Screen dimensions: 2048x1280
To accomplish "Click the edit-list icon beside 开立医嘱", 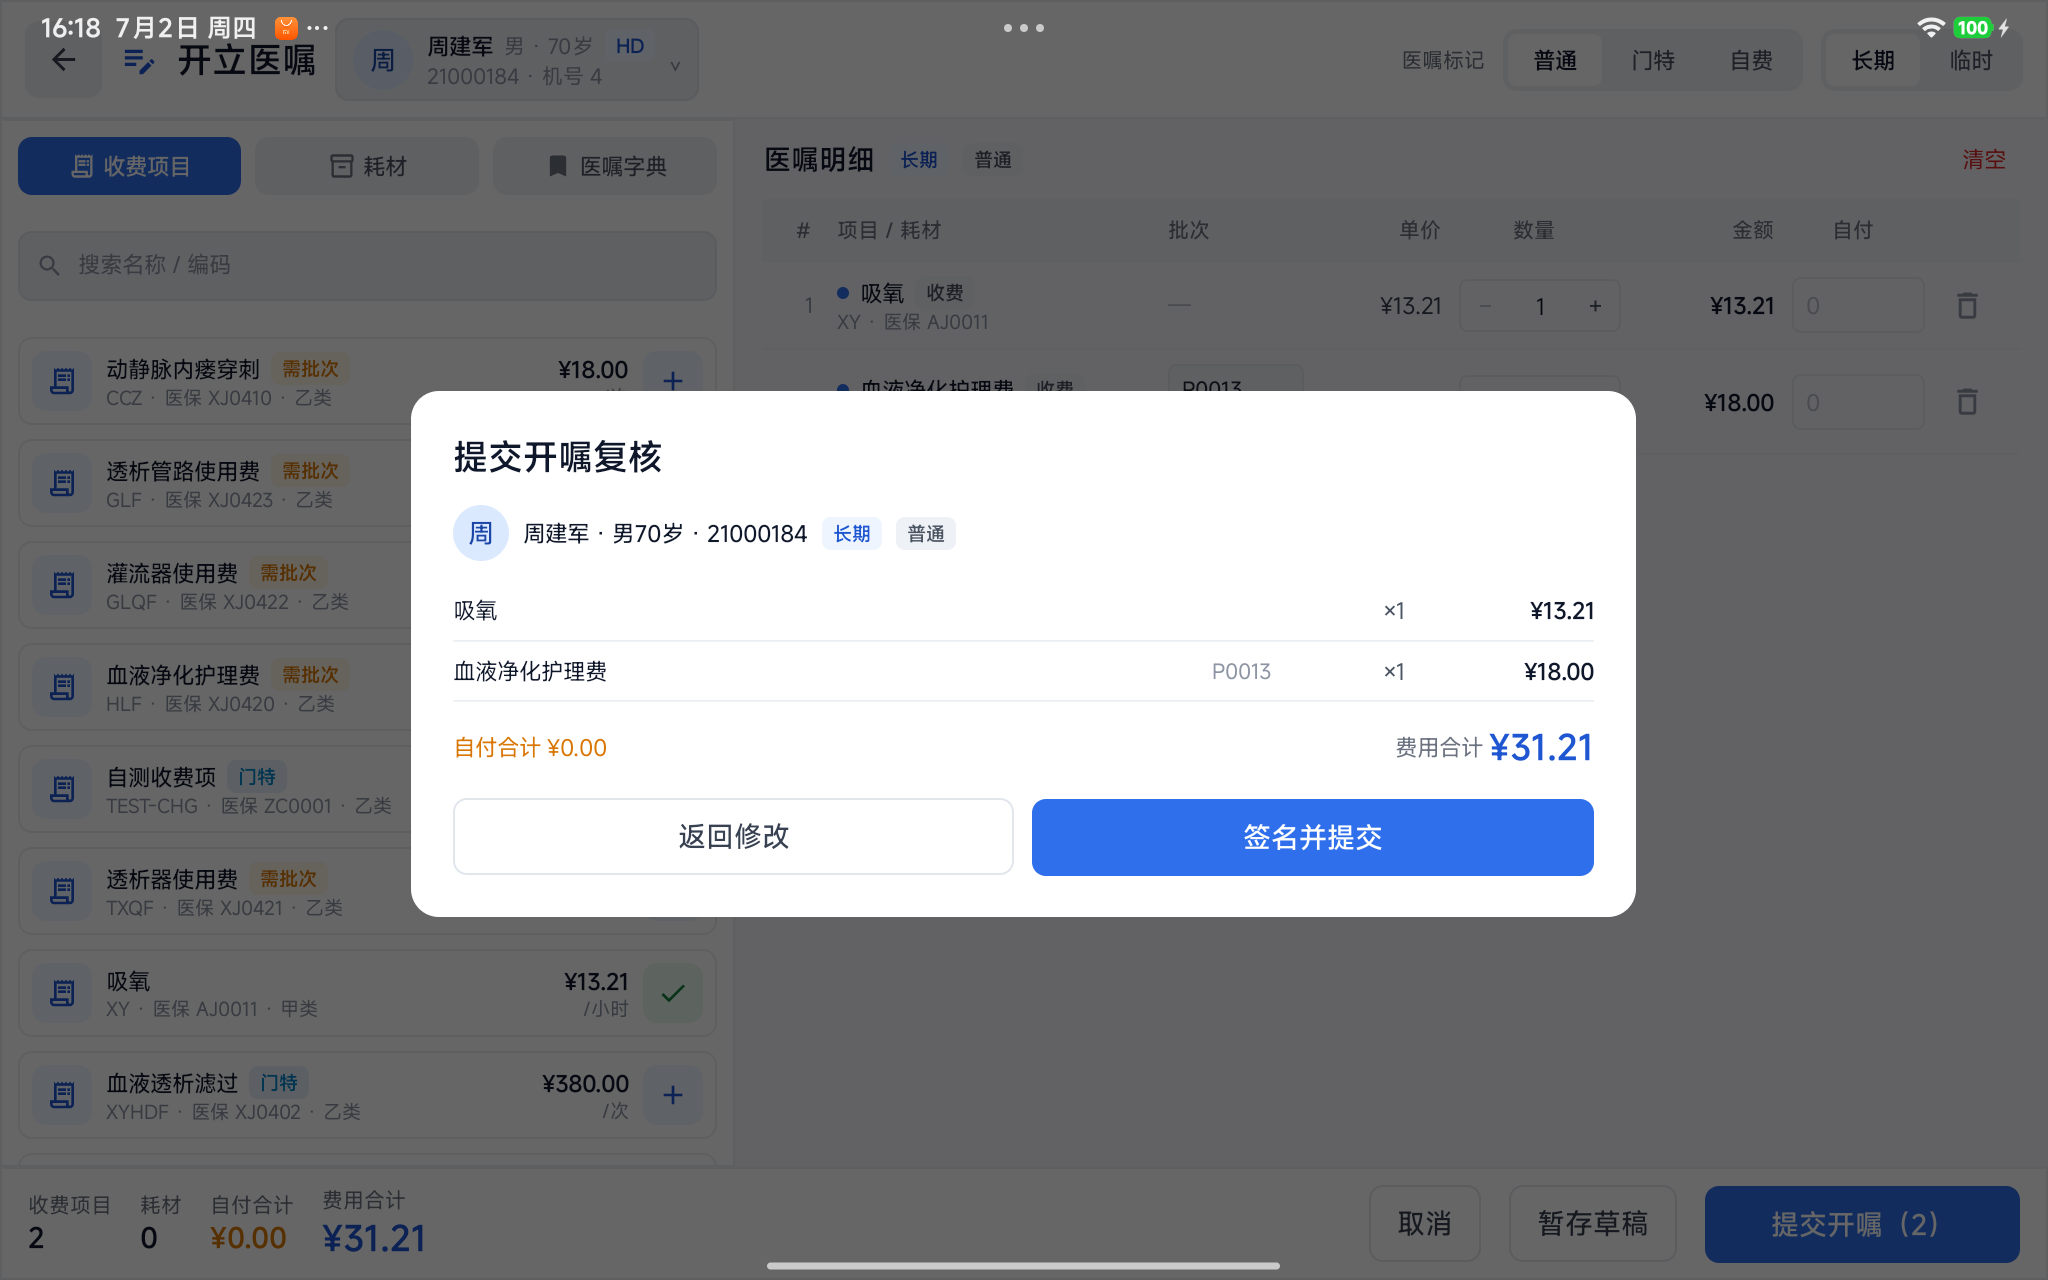I will (138, 61).
